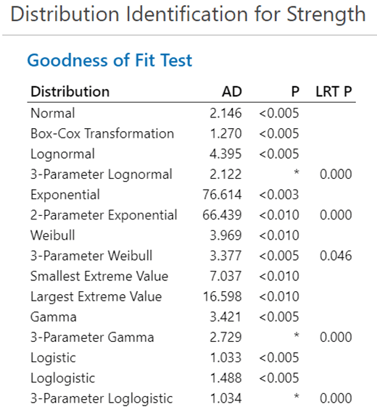Viewport: 377px width, 415px height.
Task: Click the Lognormal AD value 4.395
Action: (226, 154)
